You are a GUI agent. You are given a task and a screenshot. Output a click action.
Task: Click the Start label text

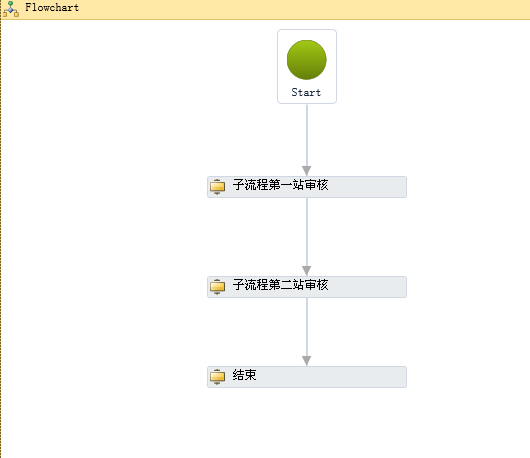pyautogui.click(x=306, y=92)
